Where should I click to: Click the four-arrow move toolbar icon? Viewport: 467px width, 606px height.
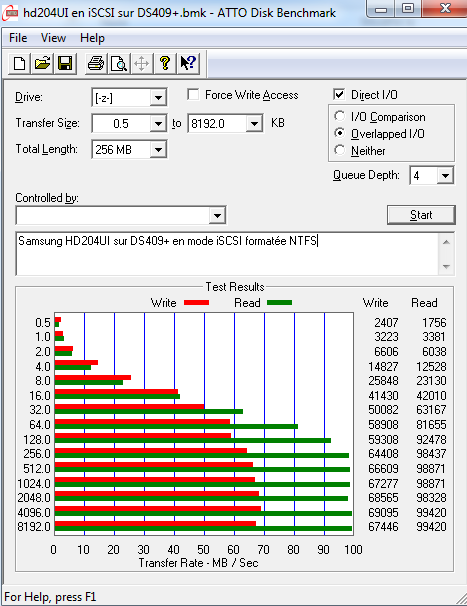tap(141, 63)
